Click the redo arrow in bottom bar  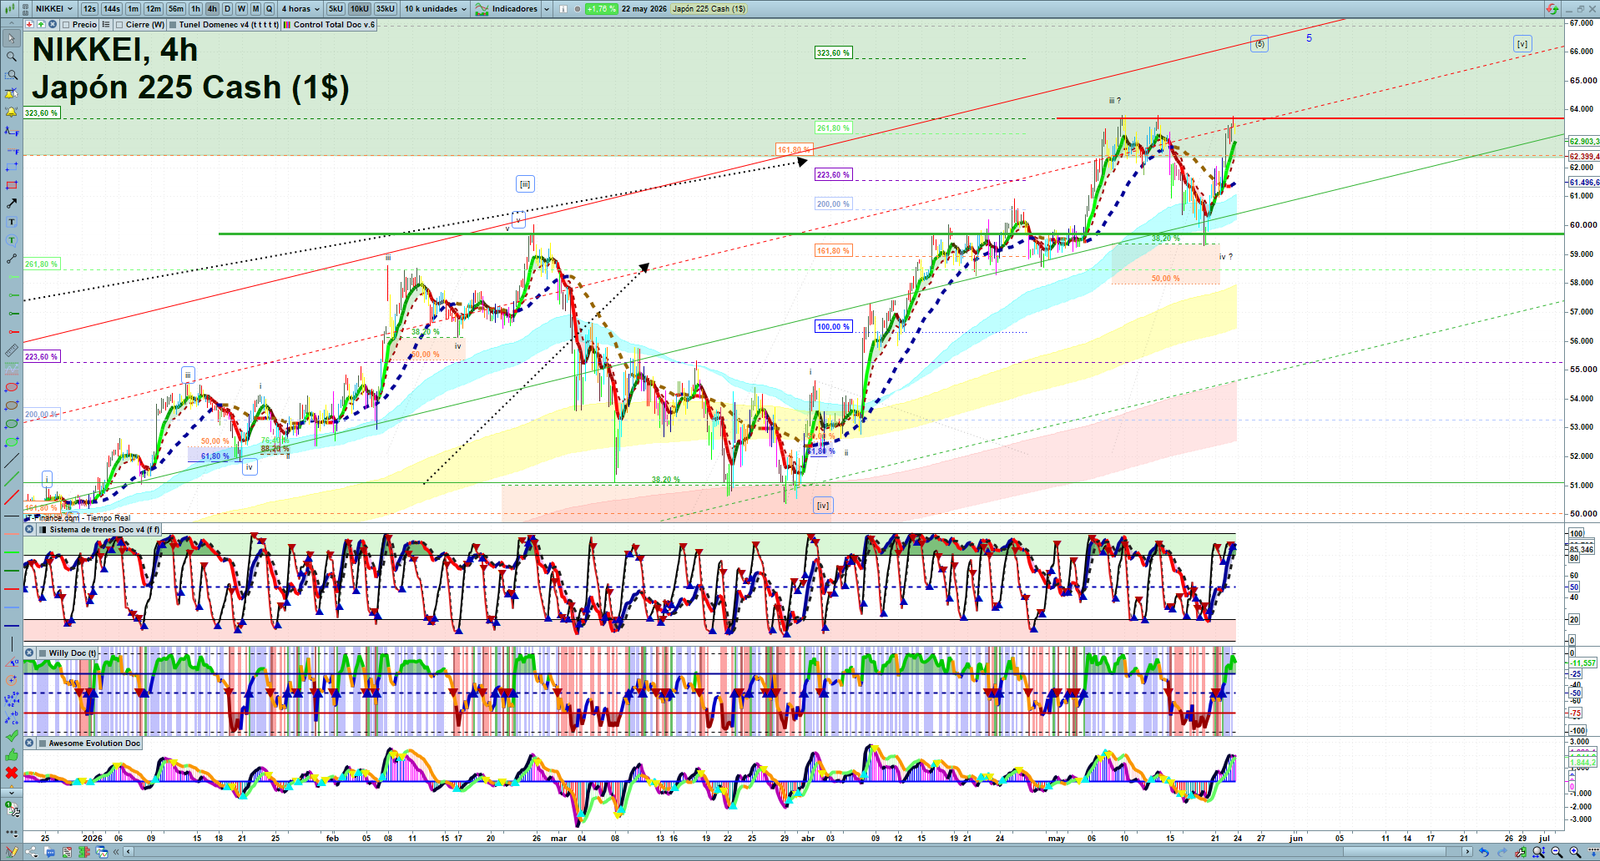[x=1502, y=852]
